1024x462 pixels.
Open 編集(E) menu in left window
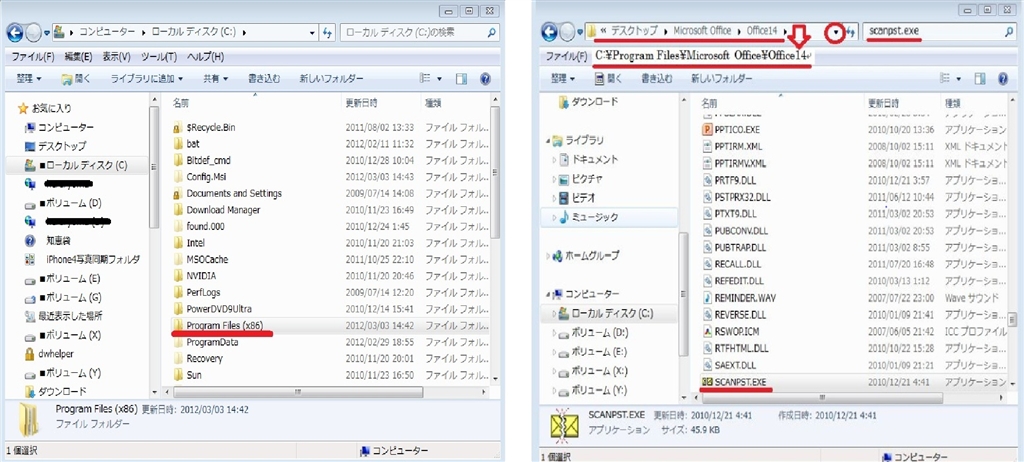(79, 57)
